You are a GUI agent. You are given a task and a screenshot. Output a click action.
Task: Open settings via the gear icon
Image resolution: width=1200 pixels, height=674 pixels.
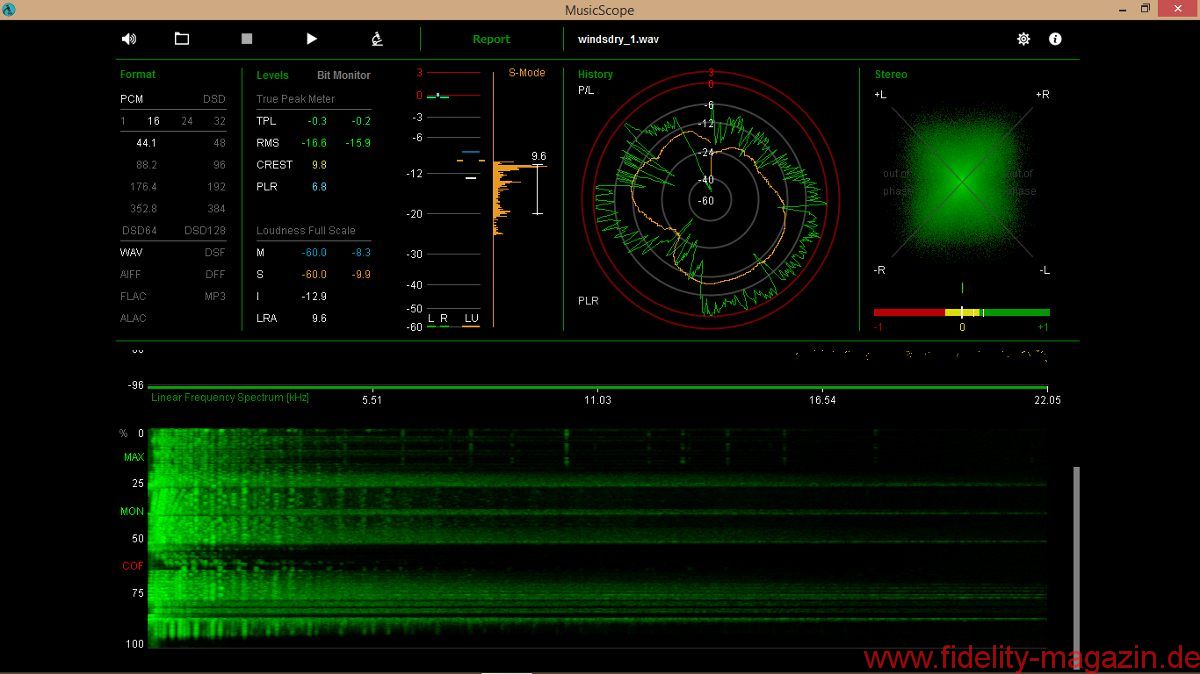click(1023, 39)
